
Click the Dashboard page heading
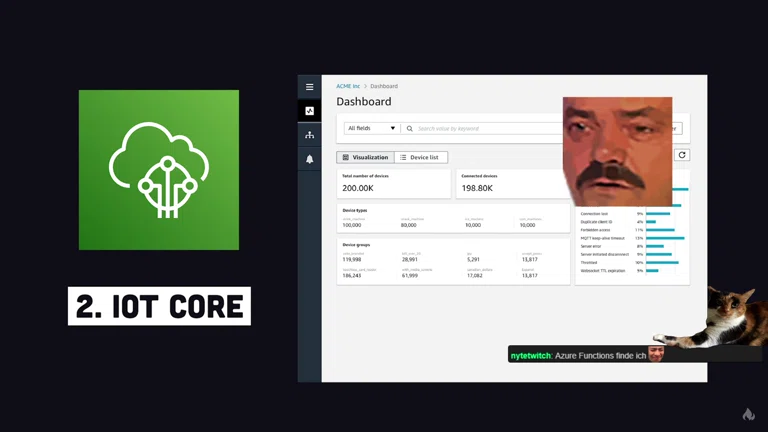[364, 101]
